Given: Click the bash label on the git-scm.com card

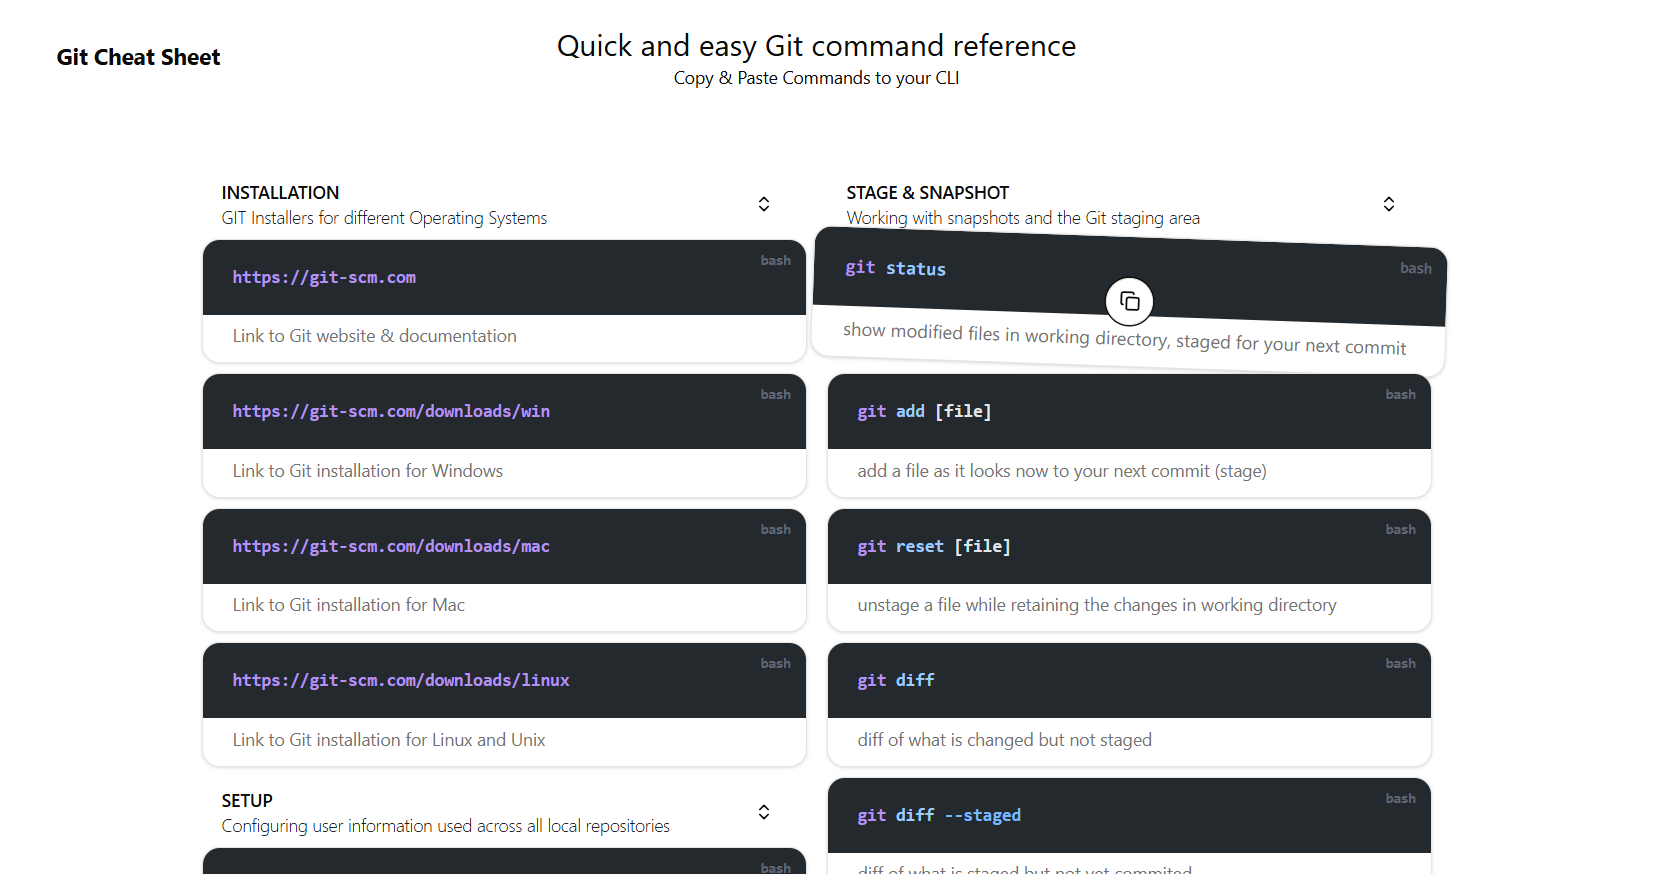Looking at the screenshot, I should [x=776, y=260].
